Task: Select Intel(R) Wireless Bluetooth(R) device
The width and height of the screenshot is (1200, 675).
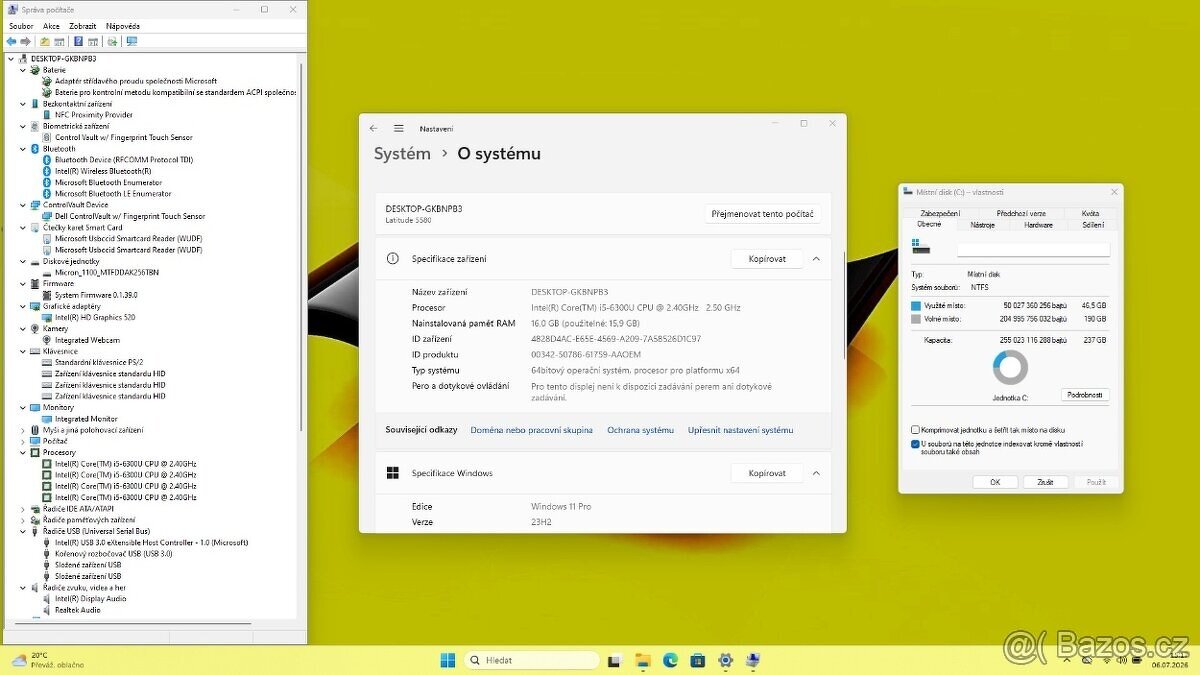Action: coord(103,171)
